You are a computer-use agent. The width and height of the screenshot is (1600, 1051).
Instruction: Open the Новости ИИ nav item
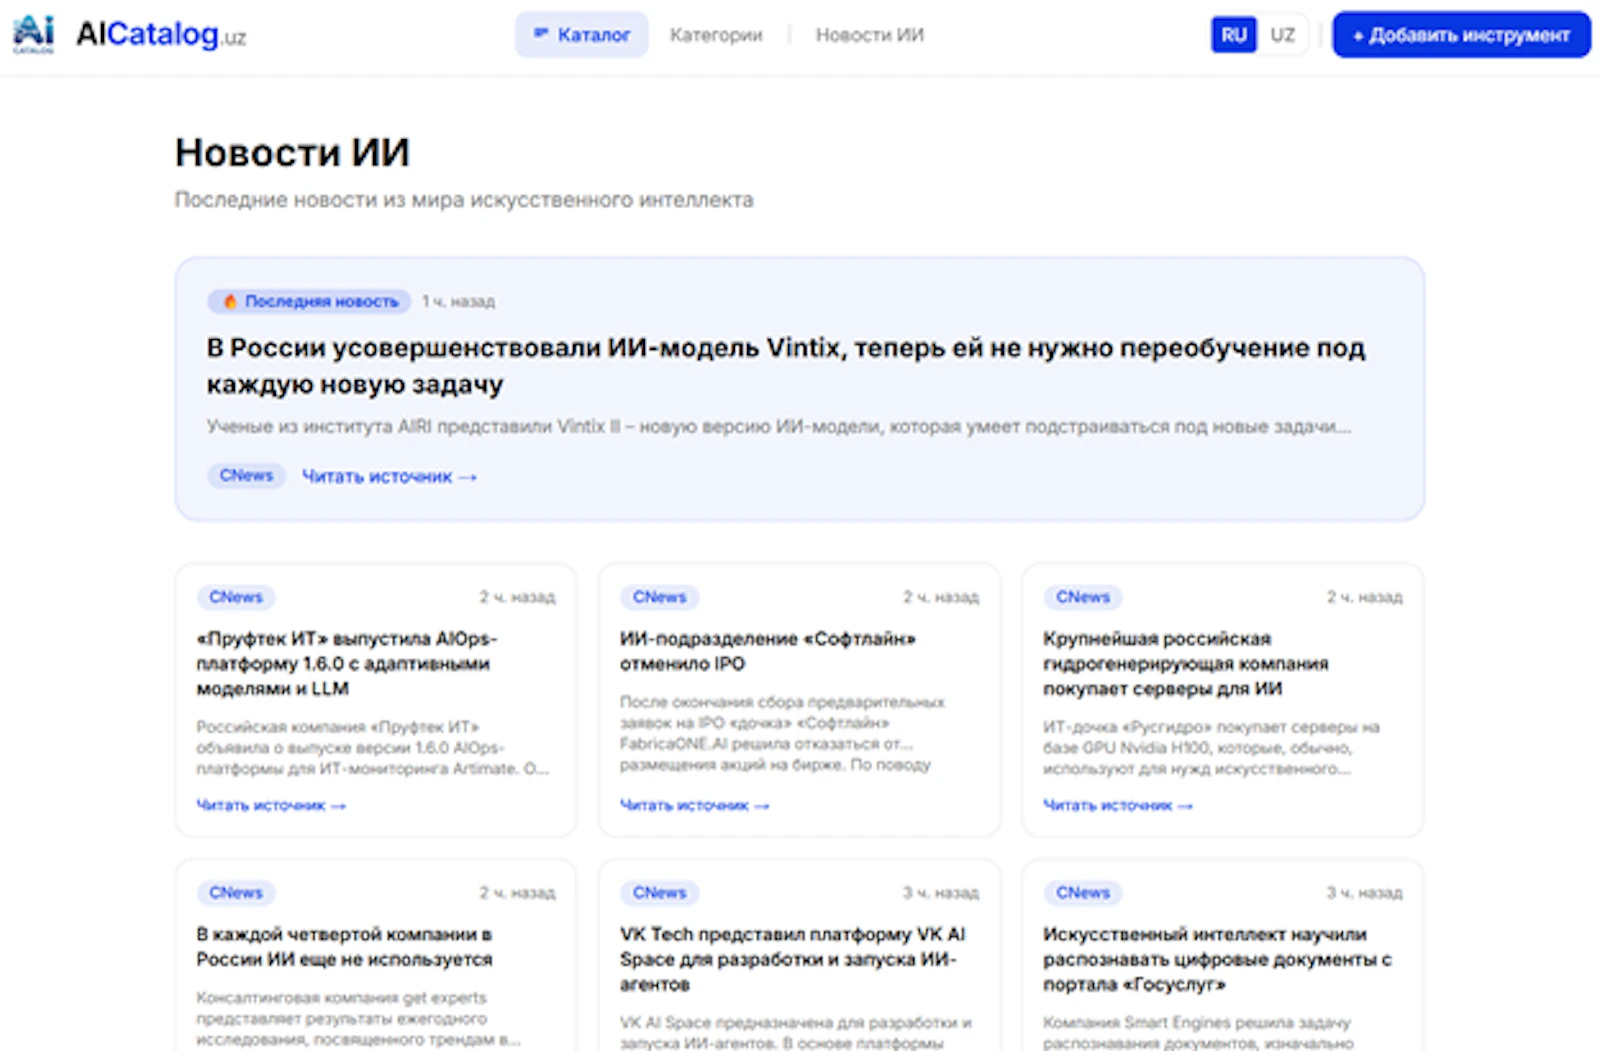(870, 35)
